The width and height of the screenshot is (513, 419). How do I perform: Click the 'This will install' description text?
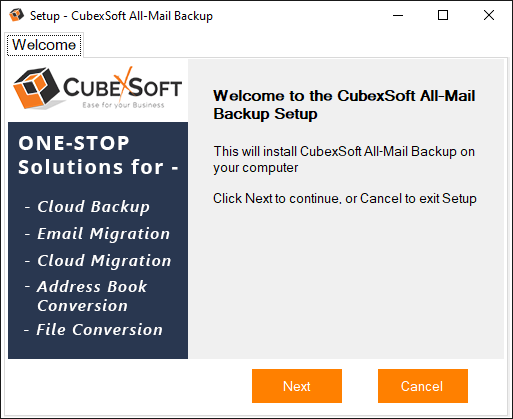344,160
